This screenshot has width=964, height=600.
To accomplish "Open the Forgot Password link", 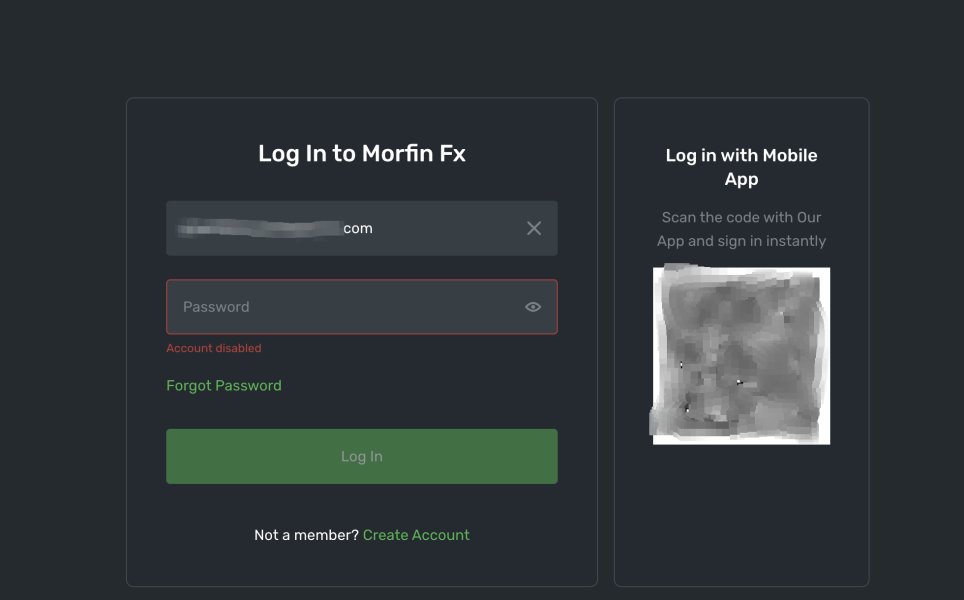I will (224, 385).
